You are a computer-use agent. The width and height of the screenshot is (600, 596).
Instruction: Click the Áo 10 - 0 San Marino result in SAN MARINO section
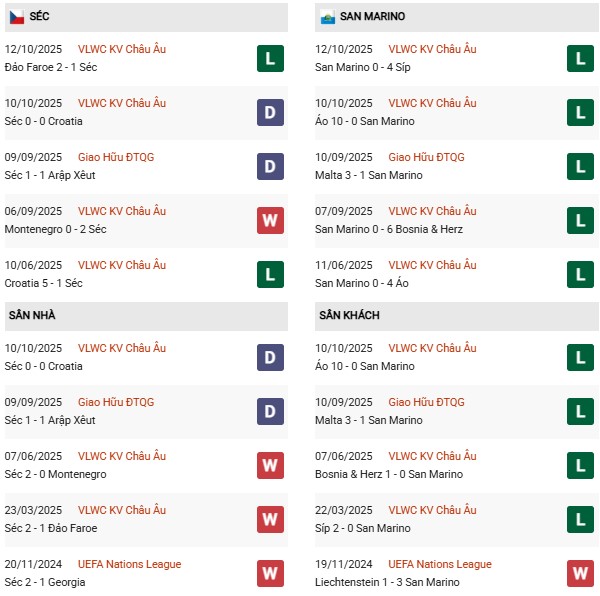[364, 121]
